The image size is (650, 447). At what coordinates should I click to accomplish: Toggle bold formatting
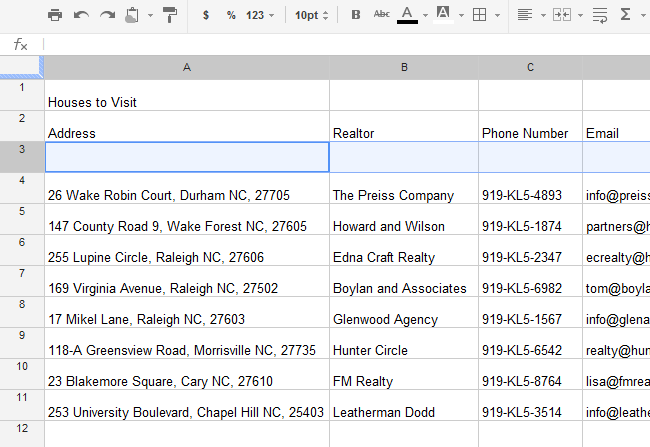[x=356, y=15]
